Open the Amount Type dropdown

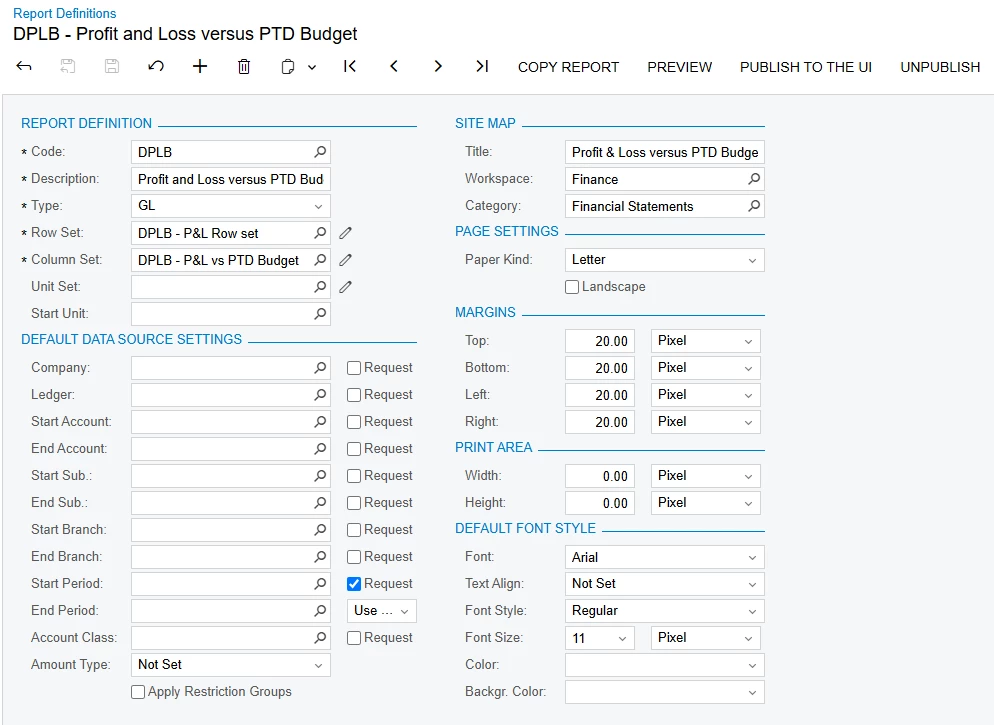pyautogui.click(x=231, y=665)
